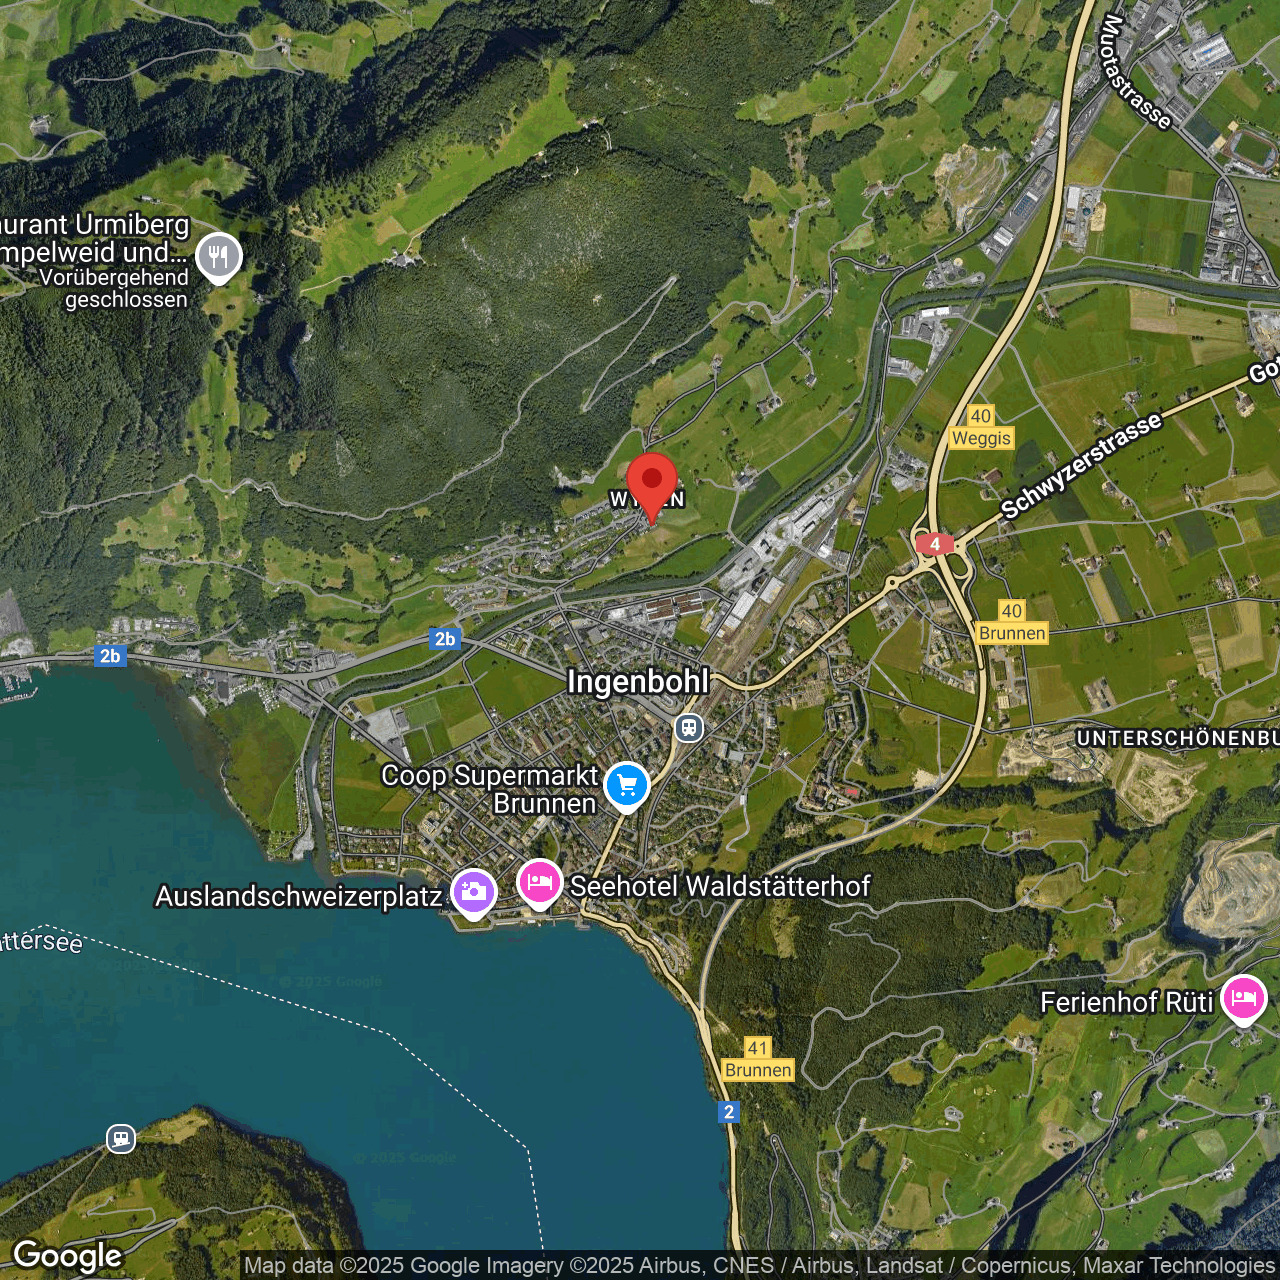Click the Ferienhof Rüti lodging icon
The height and width of the screenshot is (1280, 1280).
click(x=1243, y=996)
